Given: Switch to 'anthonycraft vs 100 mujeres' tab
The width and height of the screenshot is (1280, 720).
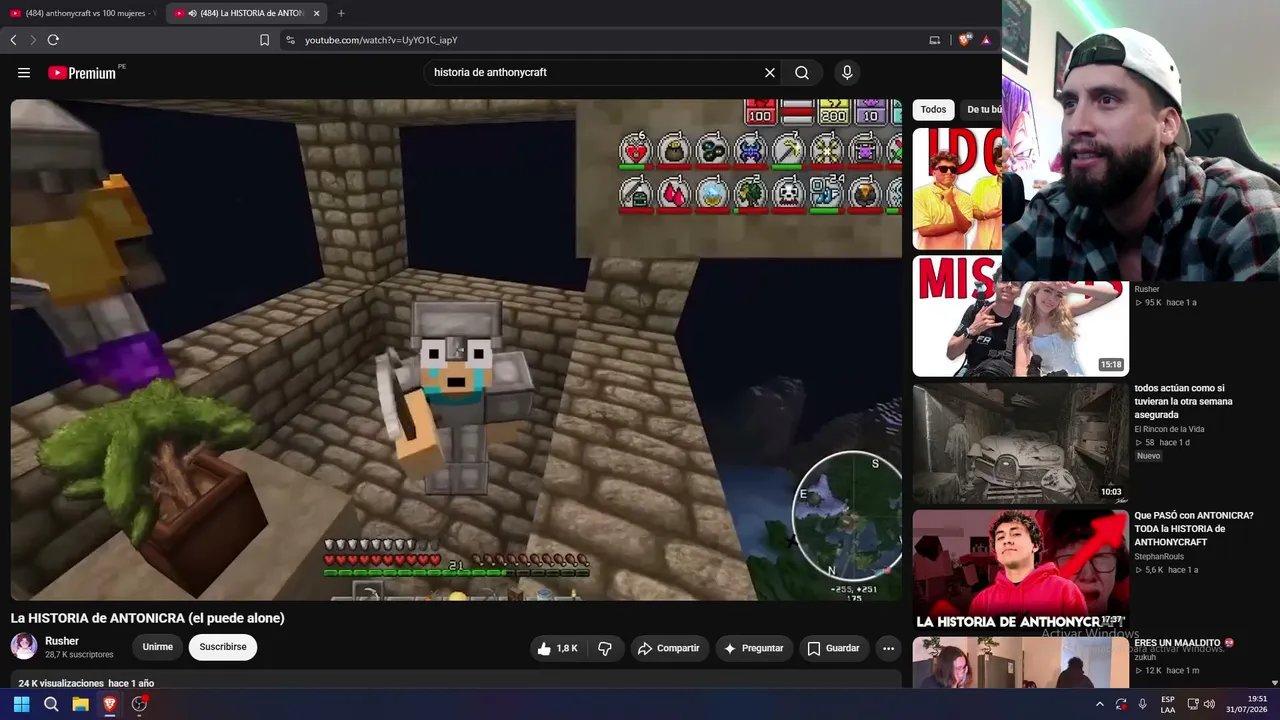Looking at the screenshot, I should [82, 13].
